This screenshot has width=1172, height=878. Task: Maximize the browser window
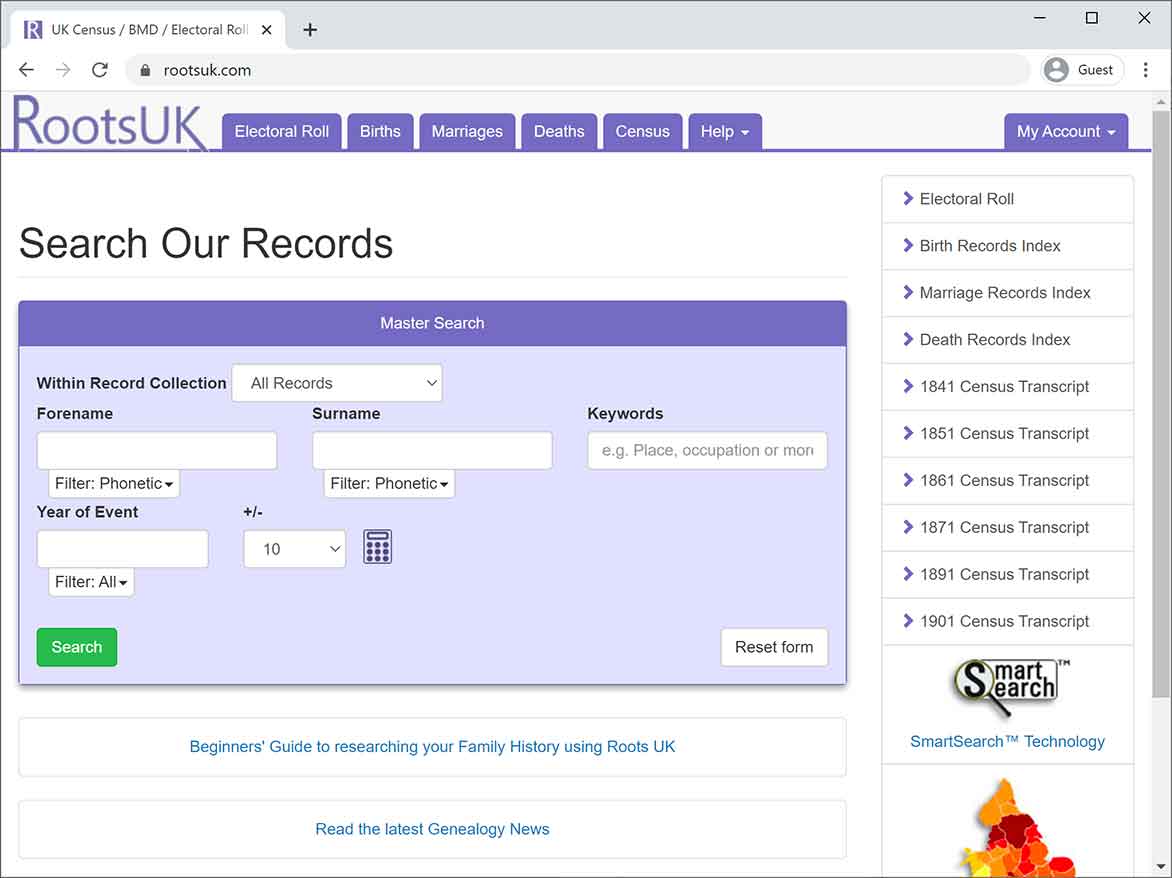coord(1091,18)
